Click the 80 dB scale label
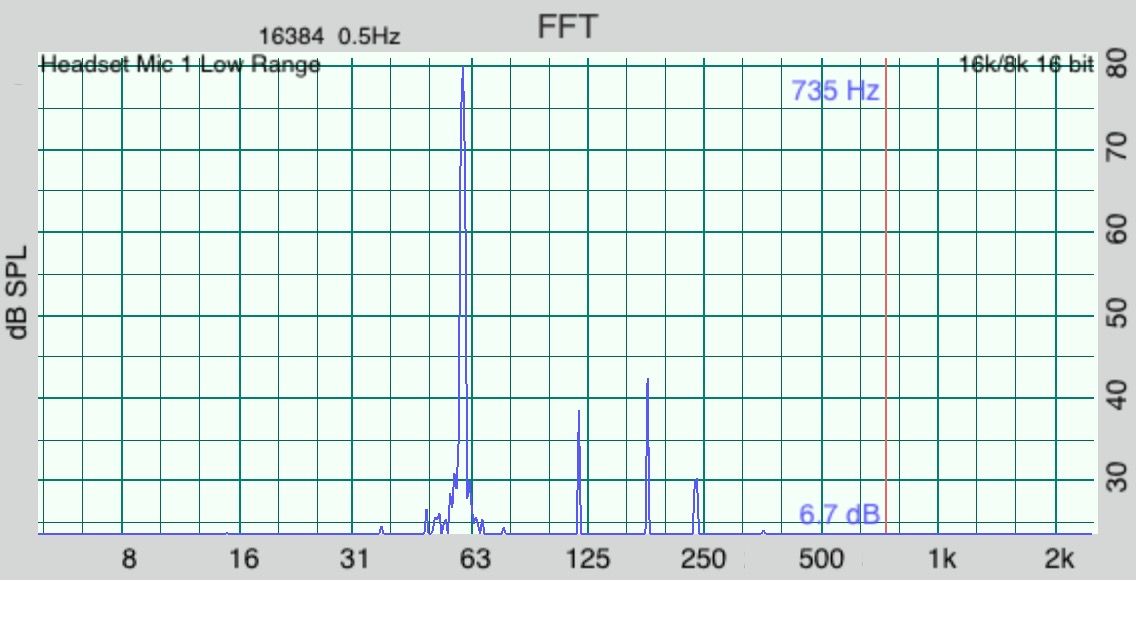The image size is (1136, 640). (1116, 63)
